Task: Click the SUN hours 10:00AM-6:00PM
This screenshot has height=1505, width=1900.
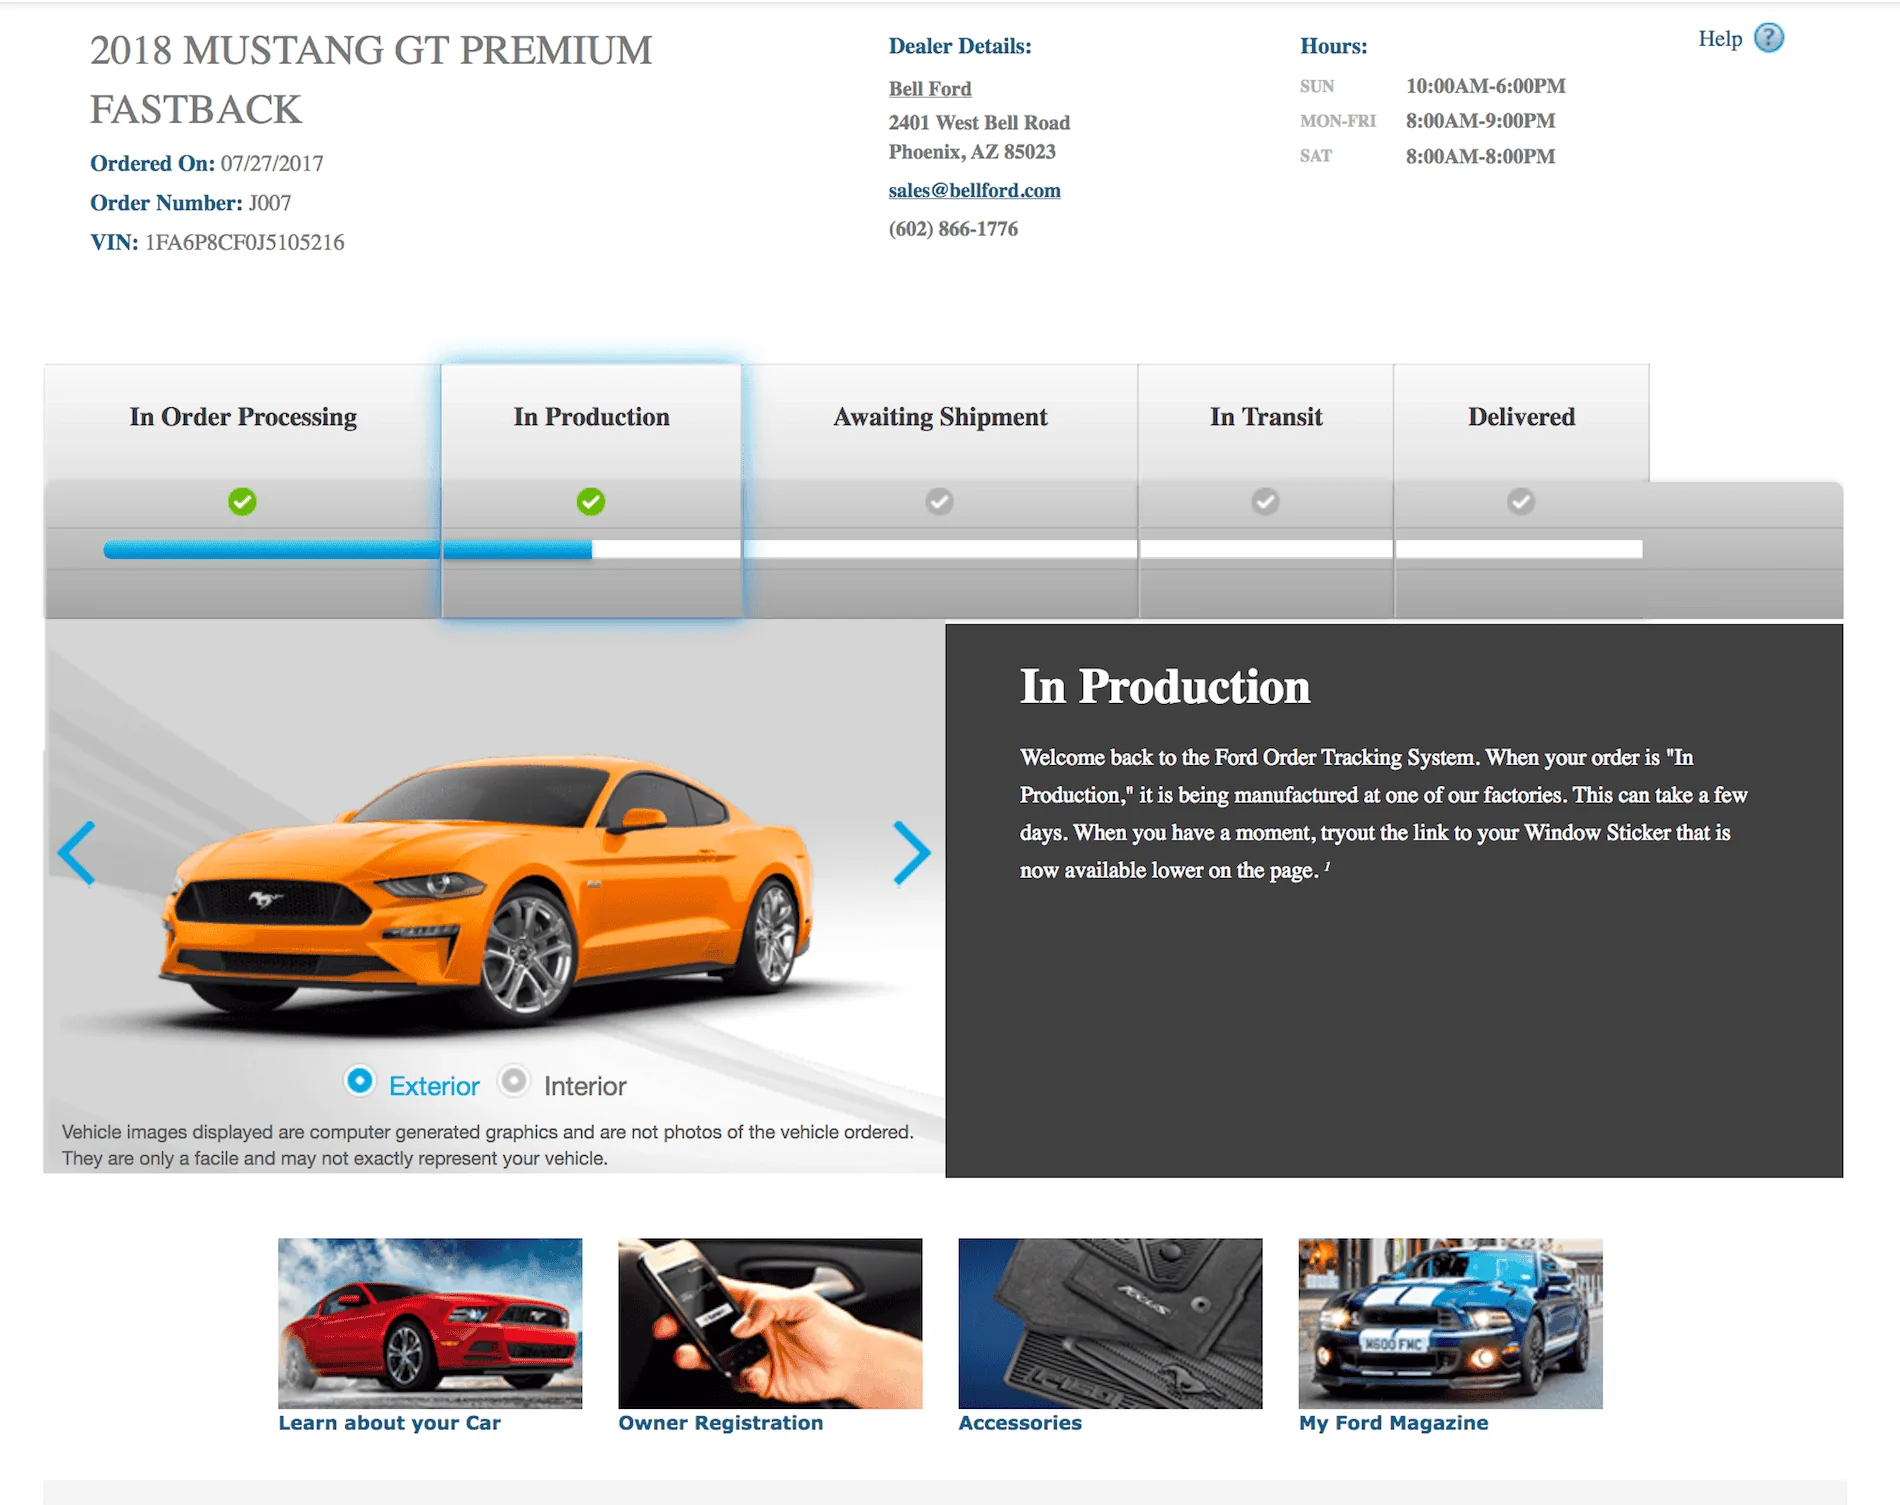Action: tap(1486, 86)
